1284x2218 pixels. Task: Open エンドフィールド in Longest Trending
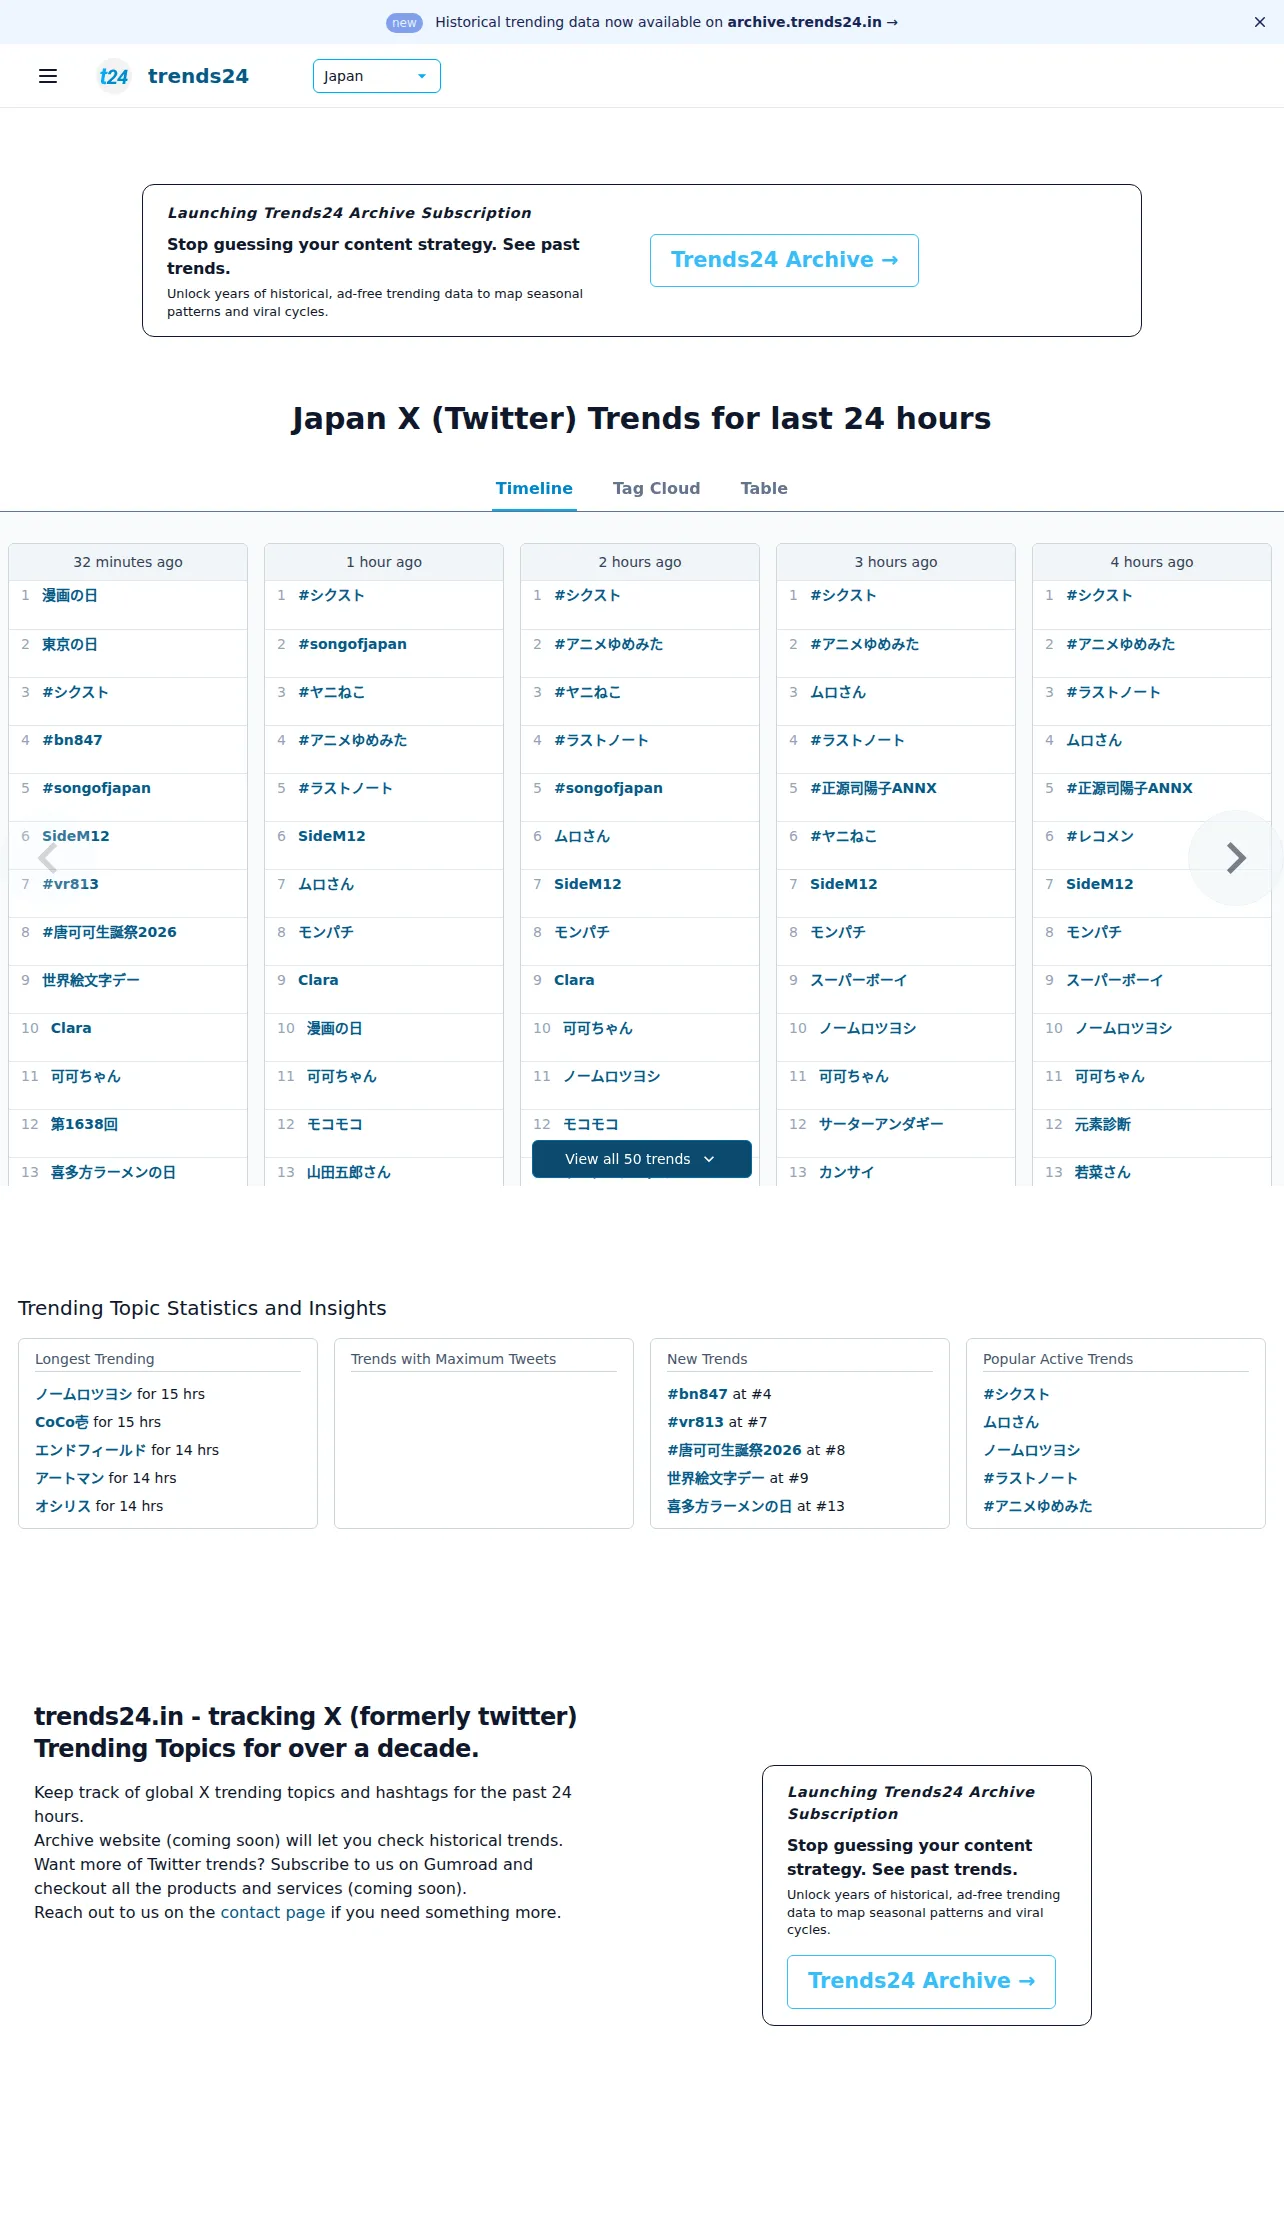[x=91, y=1450]
